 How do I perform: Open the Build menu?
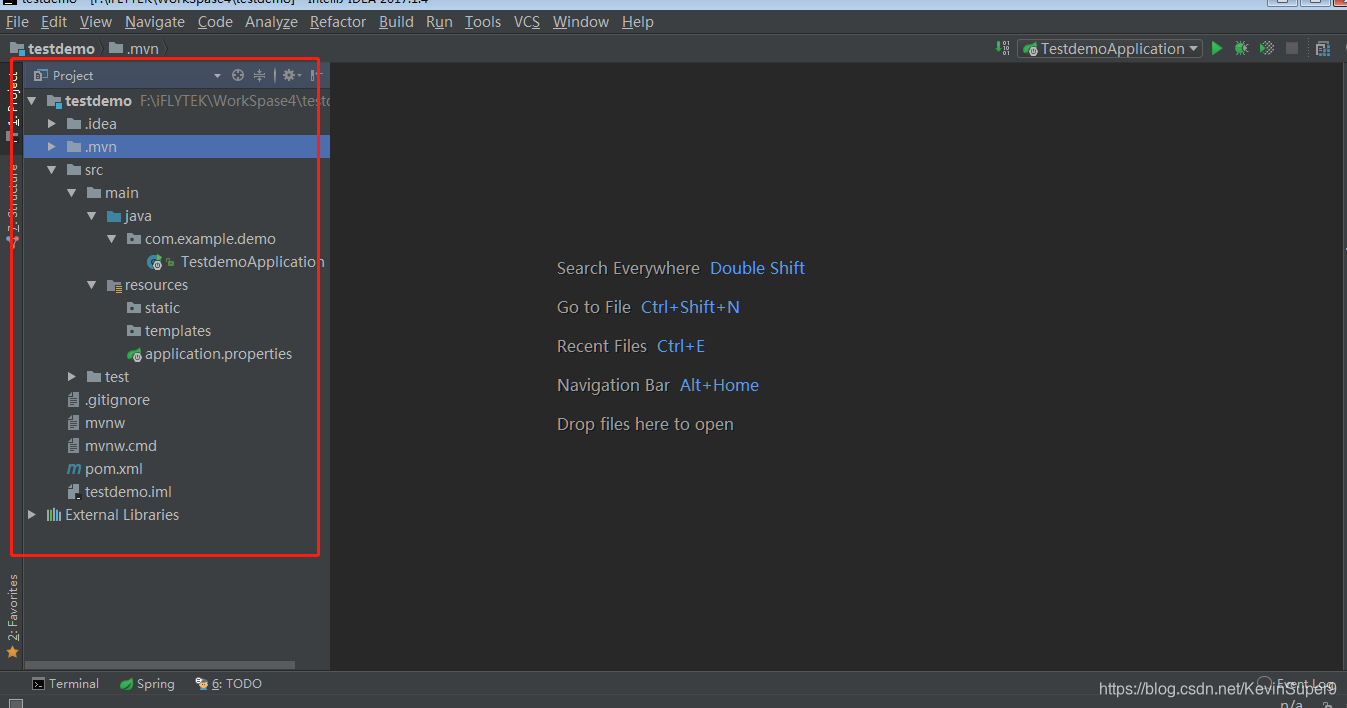(x=396, y=21)
